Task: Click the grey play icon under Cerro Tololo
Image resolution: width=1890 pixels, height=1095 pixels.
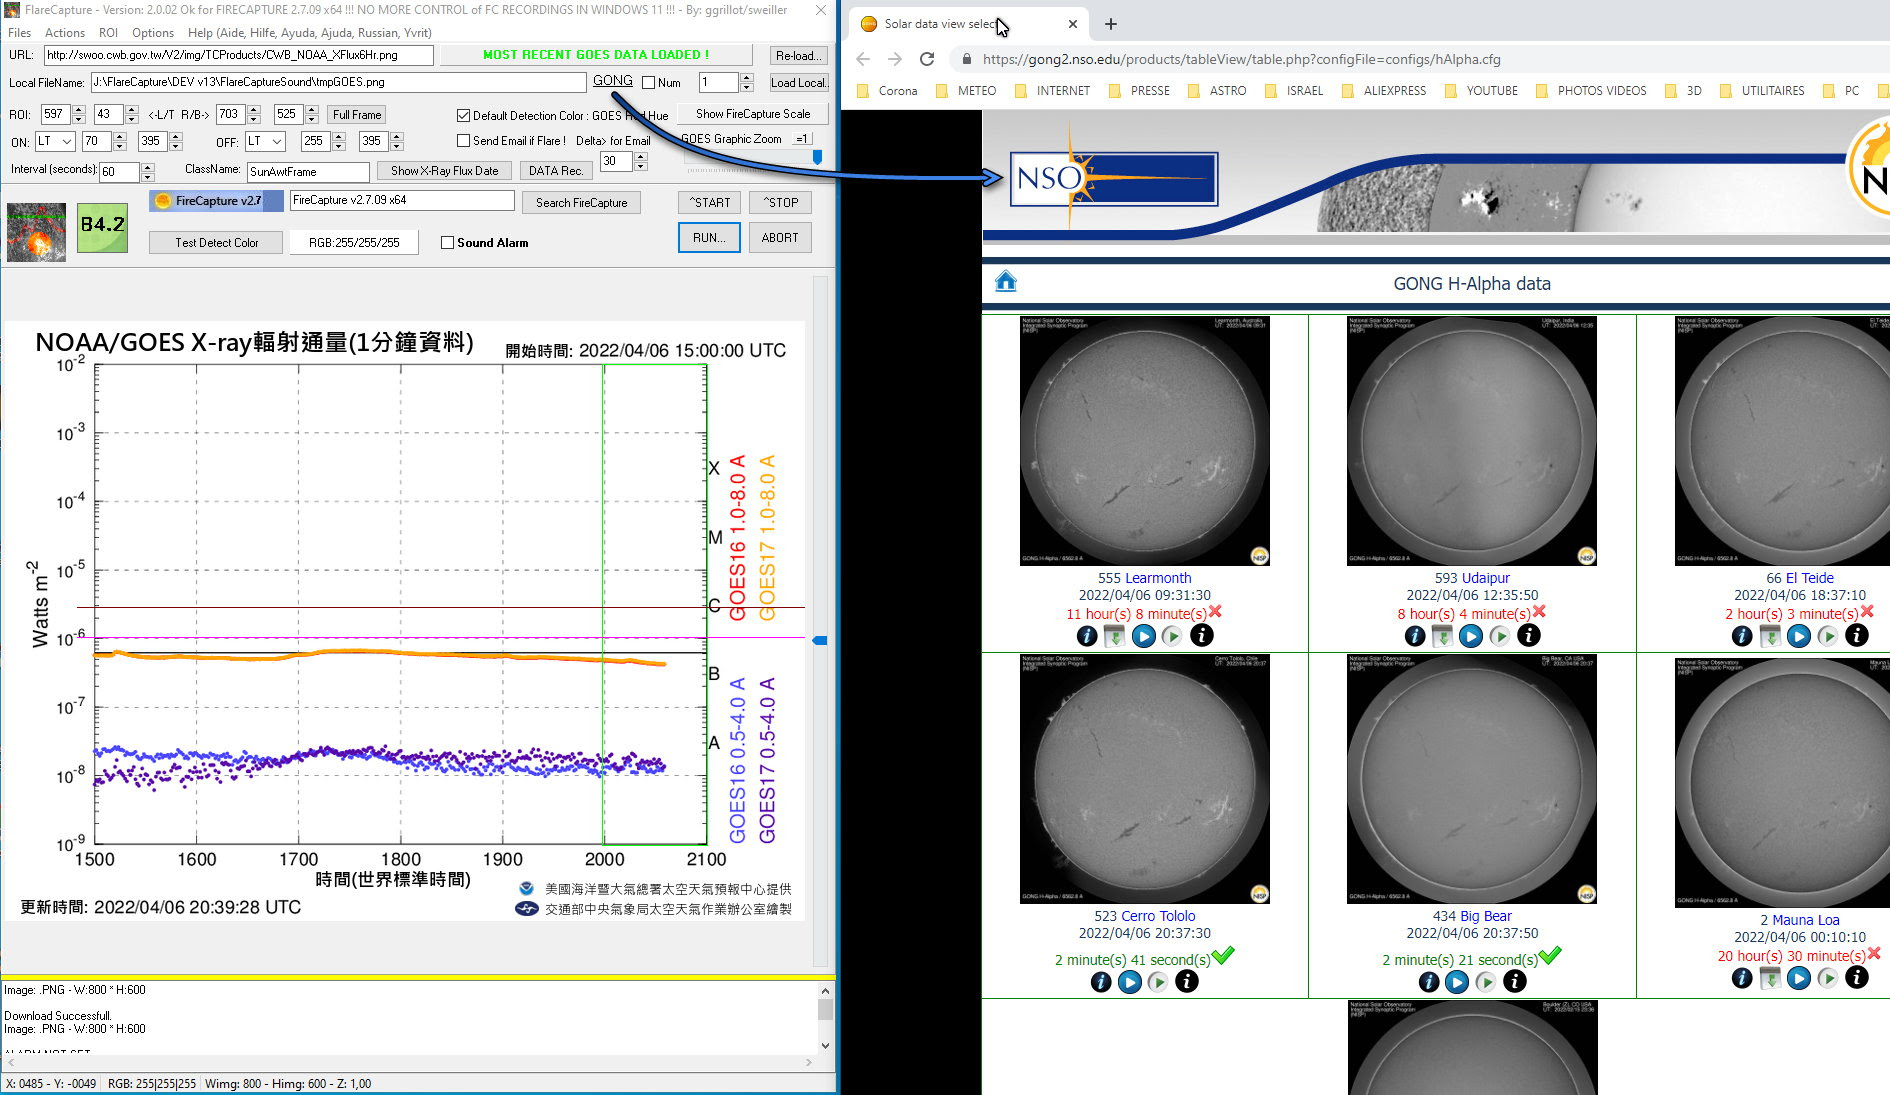Action: click(x=1158, y=982)
